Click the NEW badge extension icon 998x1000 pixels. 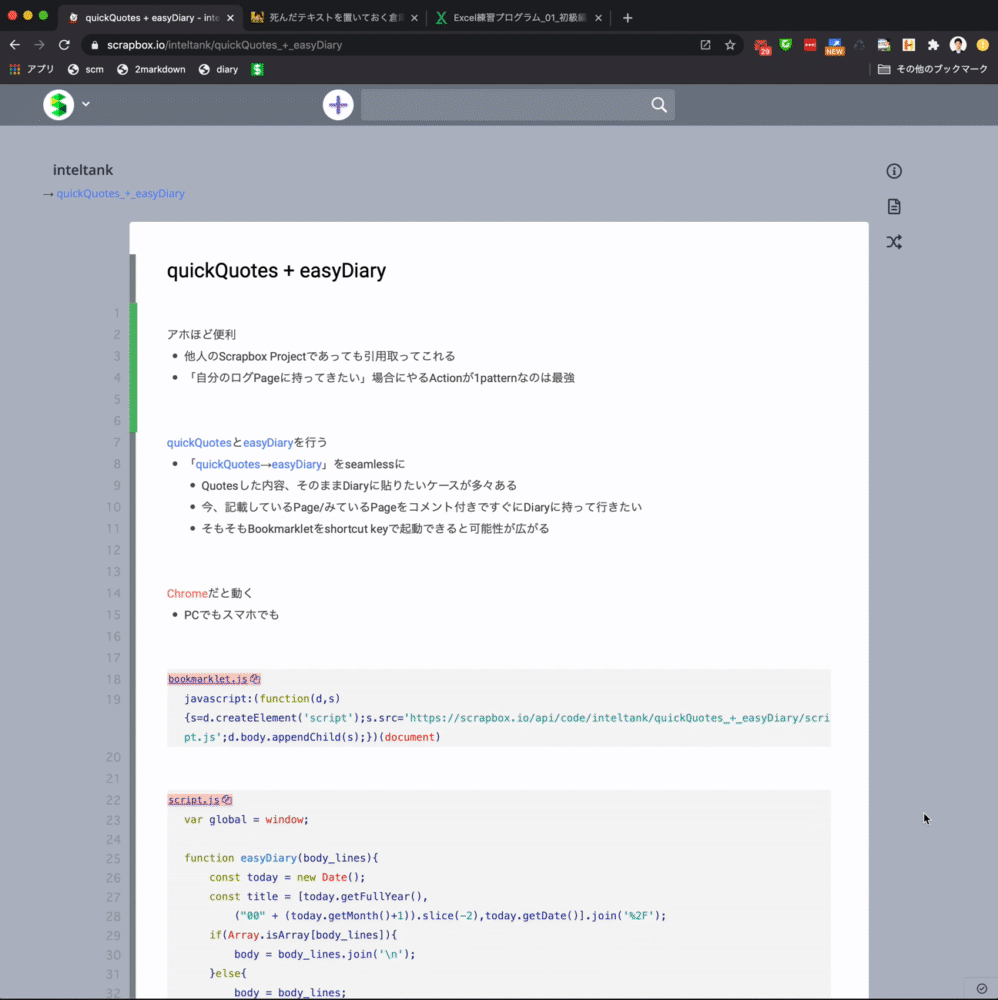[834, 46]
